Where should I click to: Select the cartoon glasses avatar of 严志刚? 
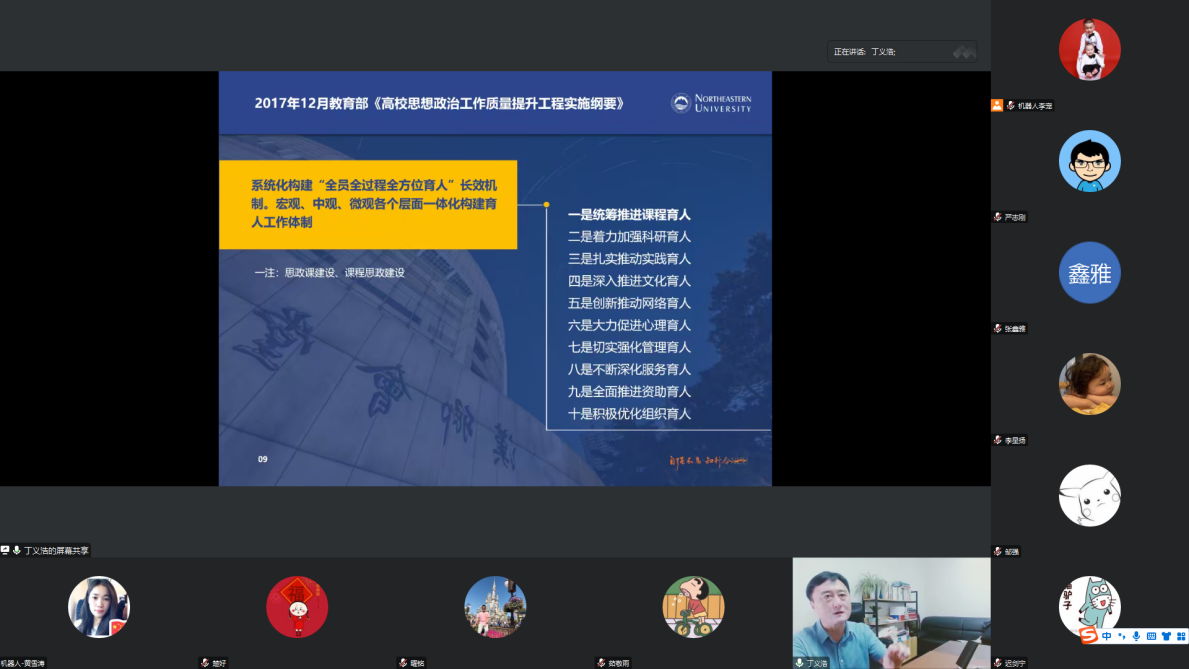pos(1089,161)
